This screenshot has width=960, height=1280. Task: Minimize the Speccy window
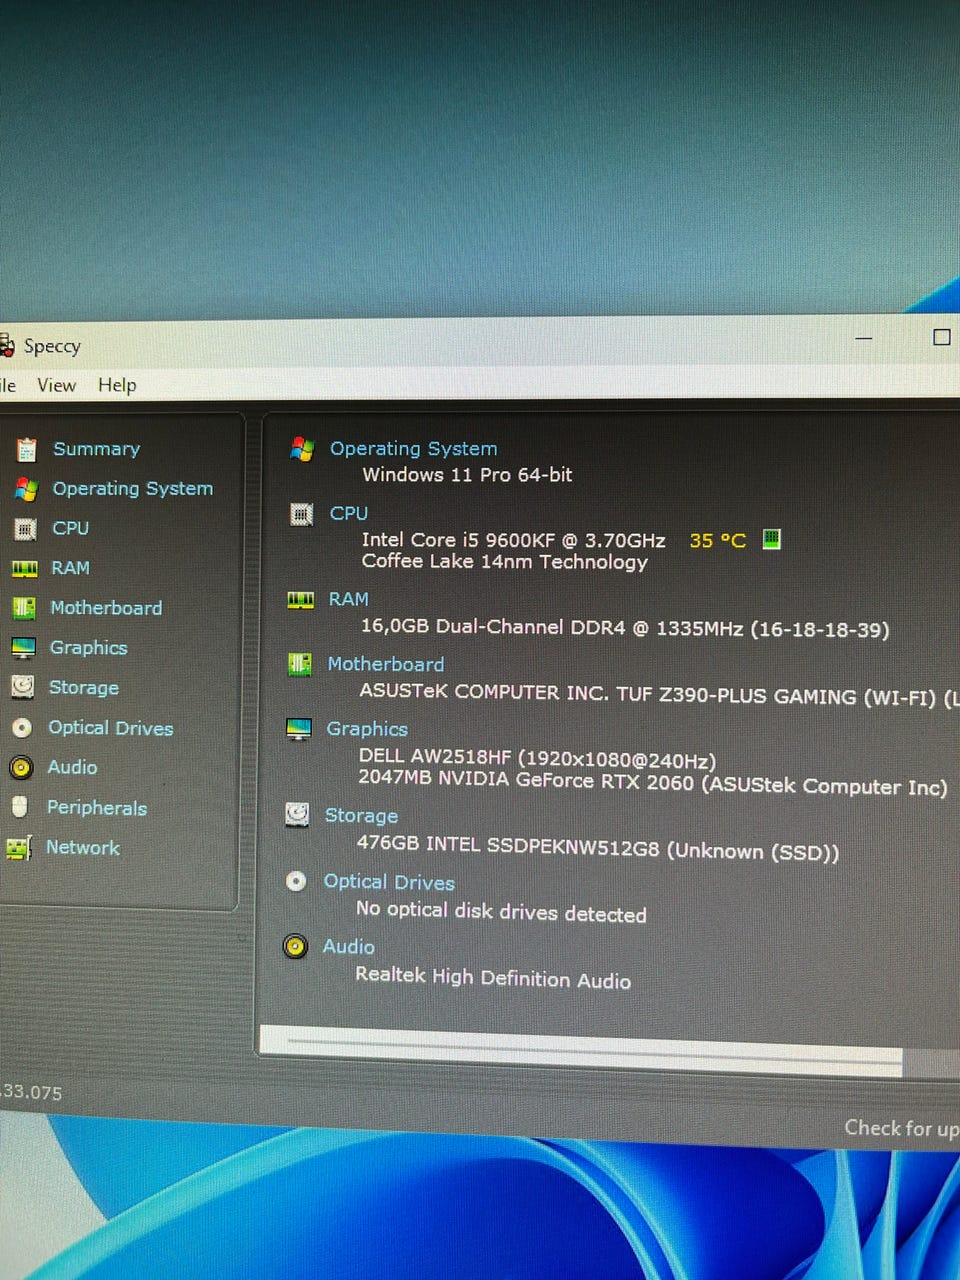(x=864, y=338)
